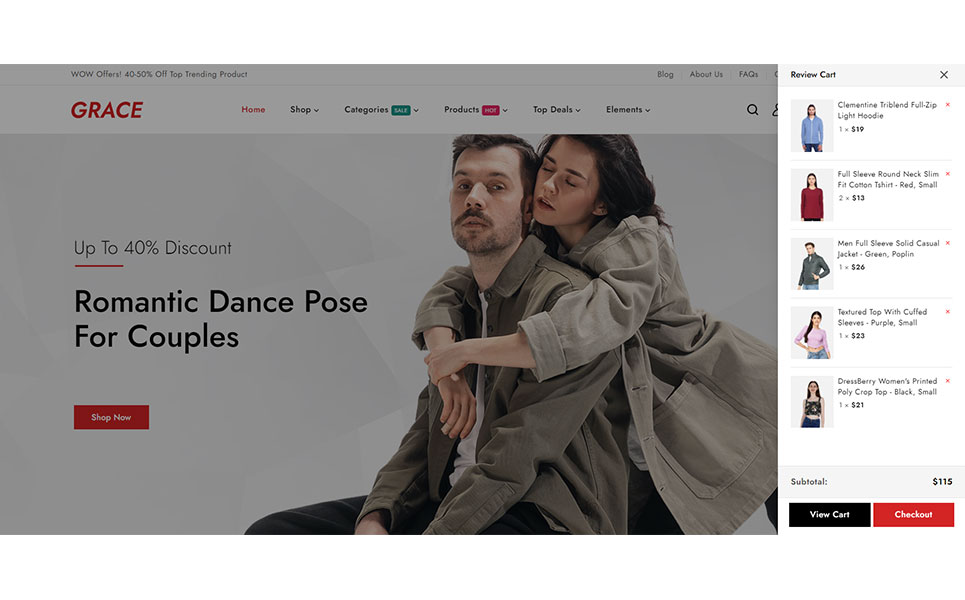Viewport: 965px width, 600px height.
Task: Close the Review Cart panel
Action: click(x=943, y=75)
